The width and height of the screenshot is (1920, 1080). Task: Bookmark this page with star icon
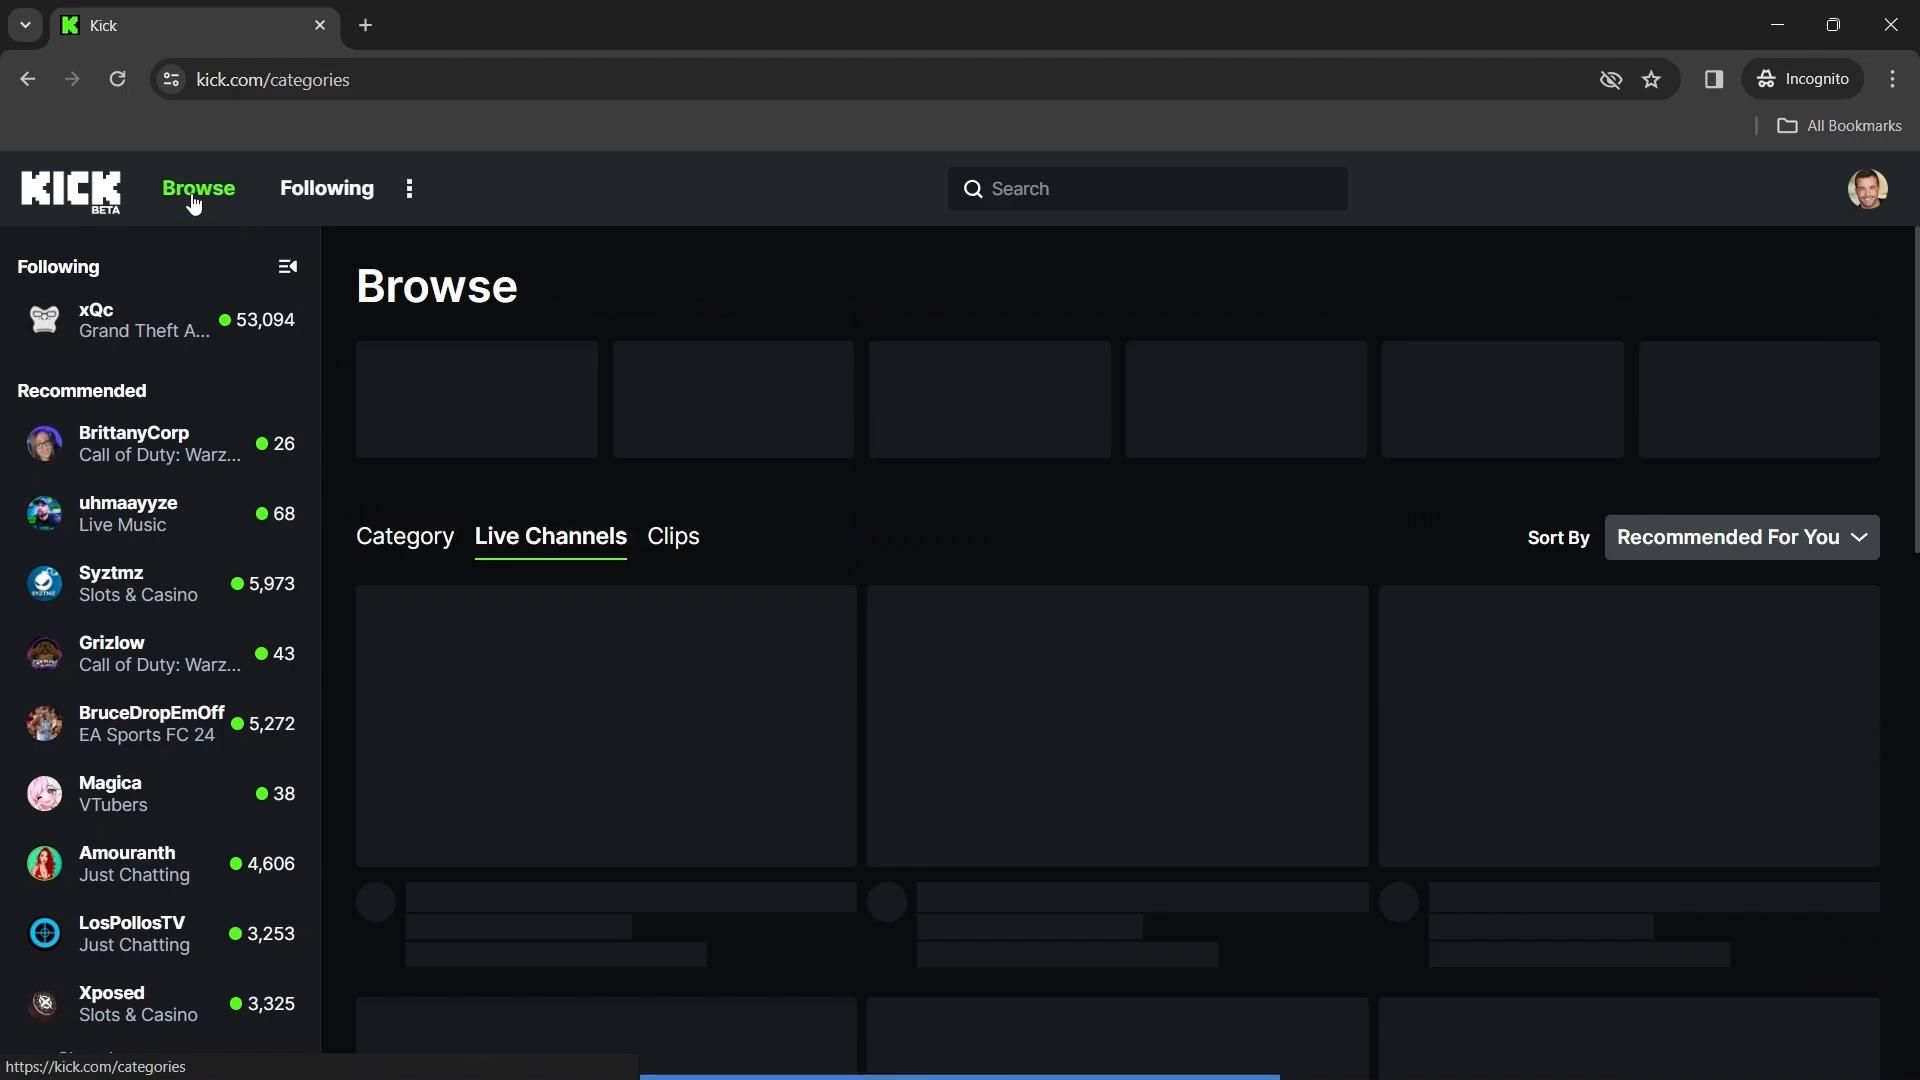tap(1651, 80)
